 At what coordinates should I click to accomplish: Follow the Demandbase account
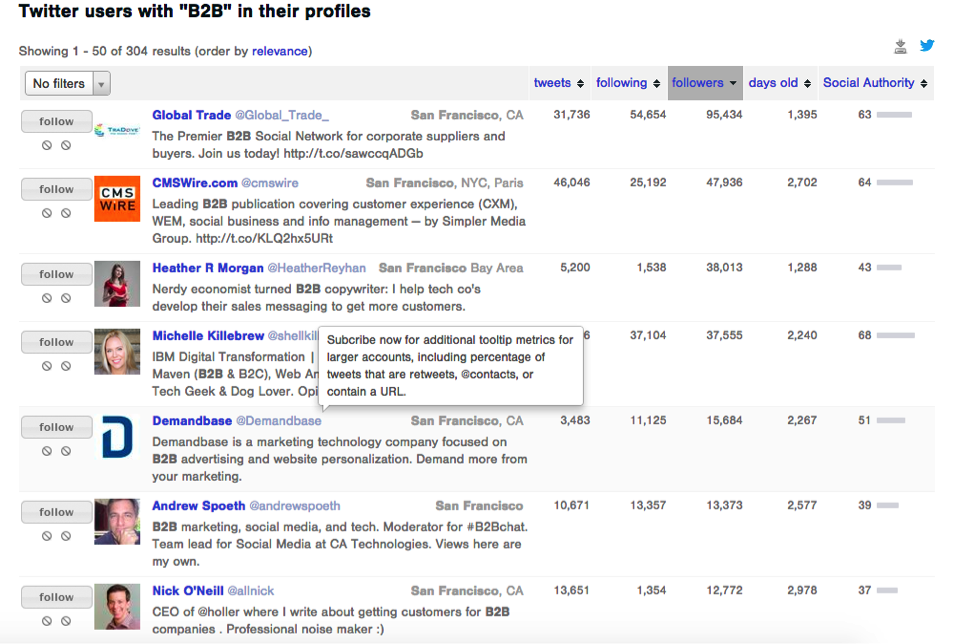57,427
